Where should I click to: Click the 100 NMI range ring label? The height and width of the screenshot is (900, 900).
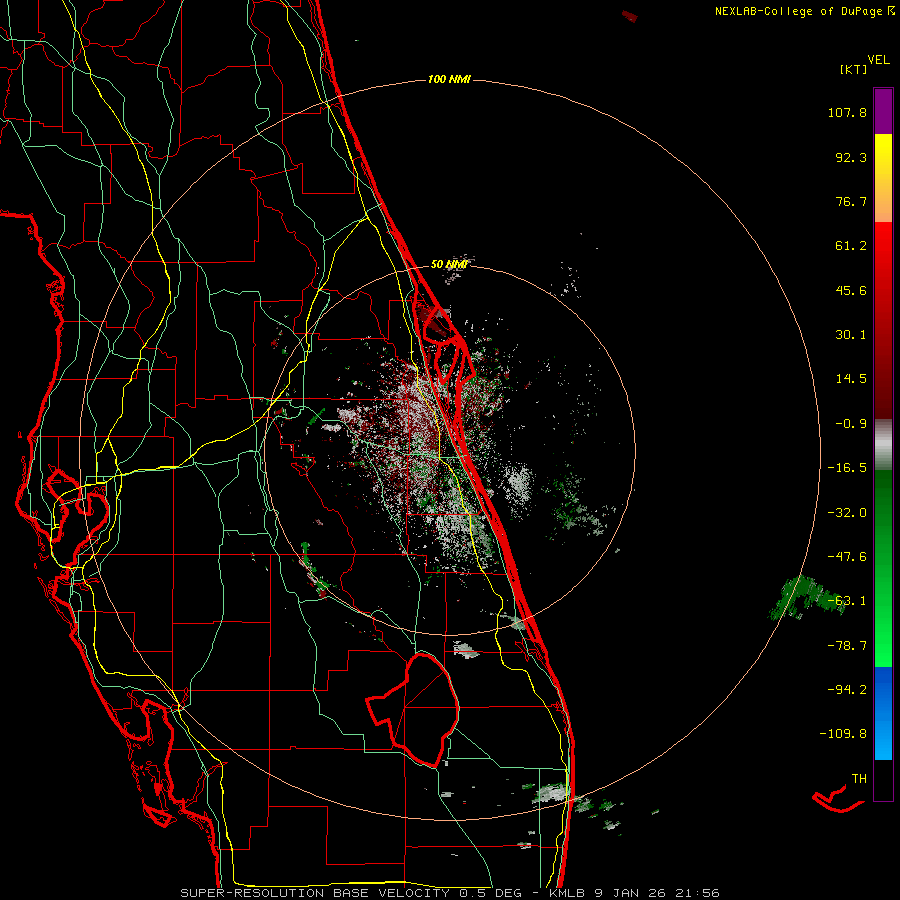449,79
